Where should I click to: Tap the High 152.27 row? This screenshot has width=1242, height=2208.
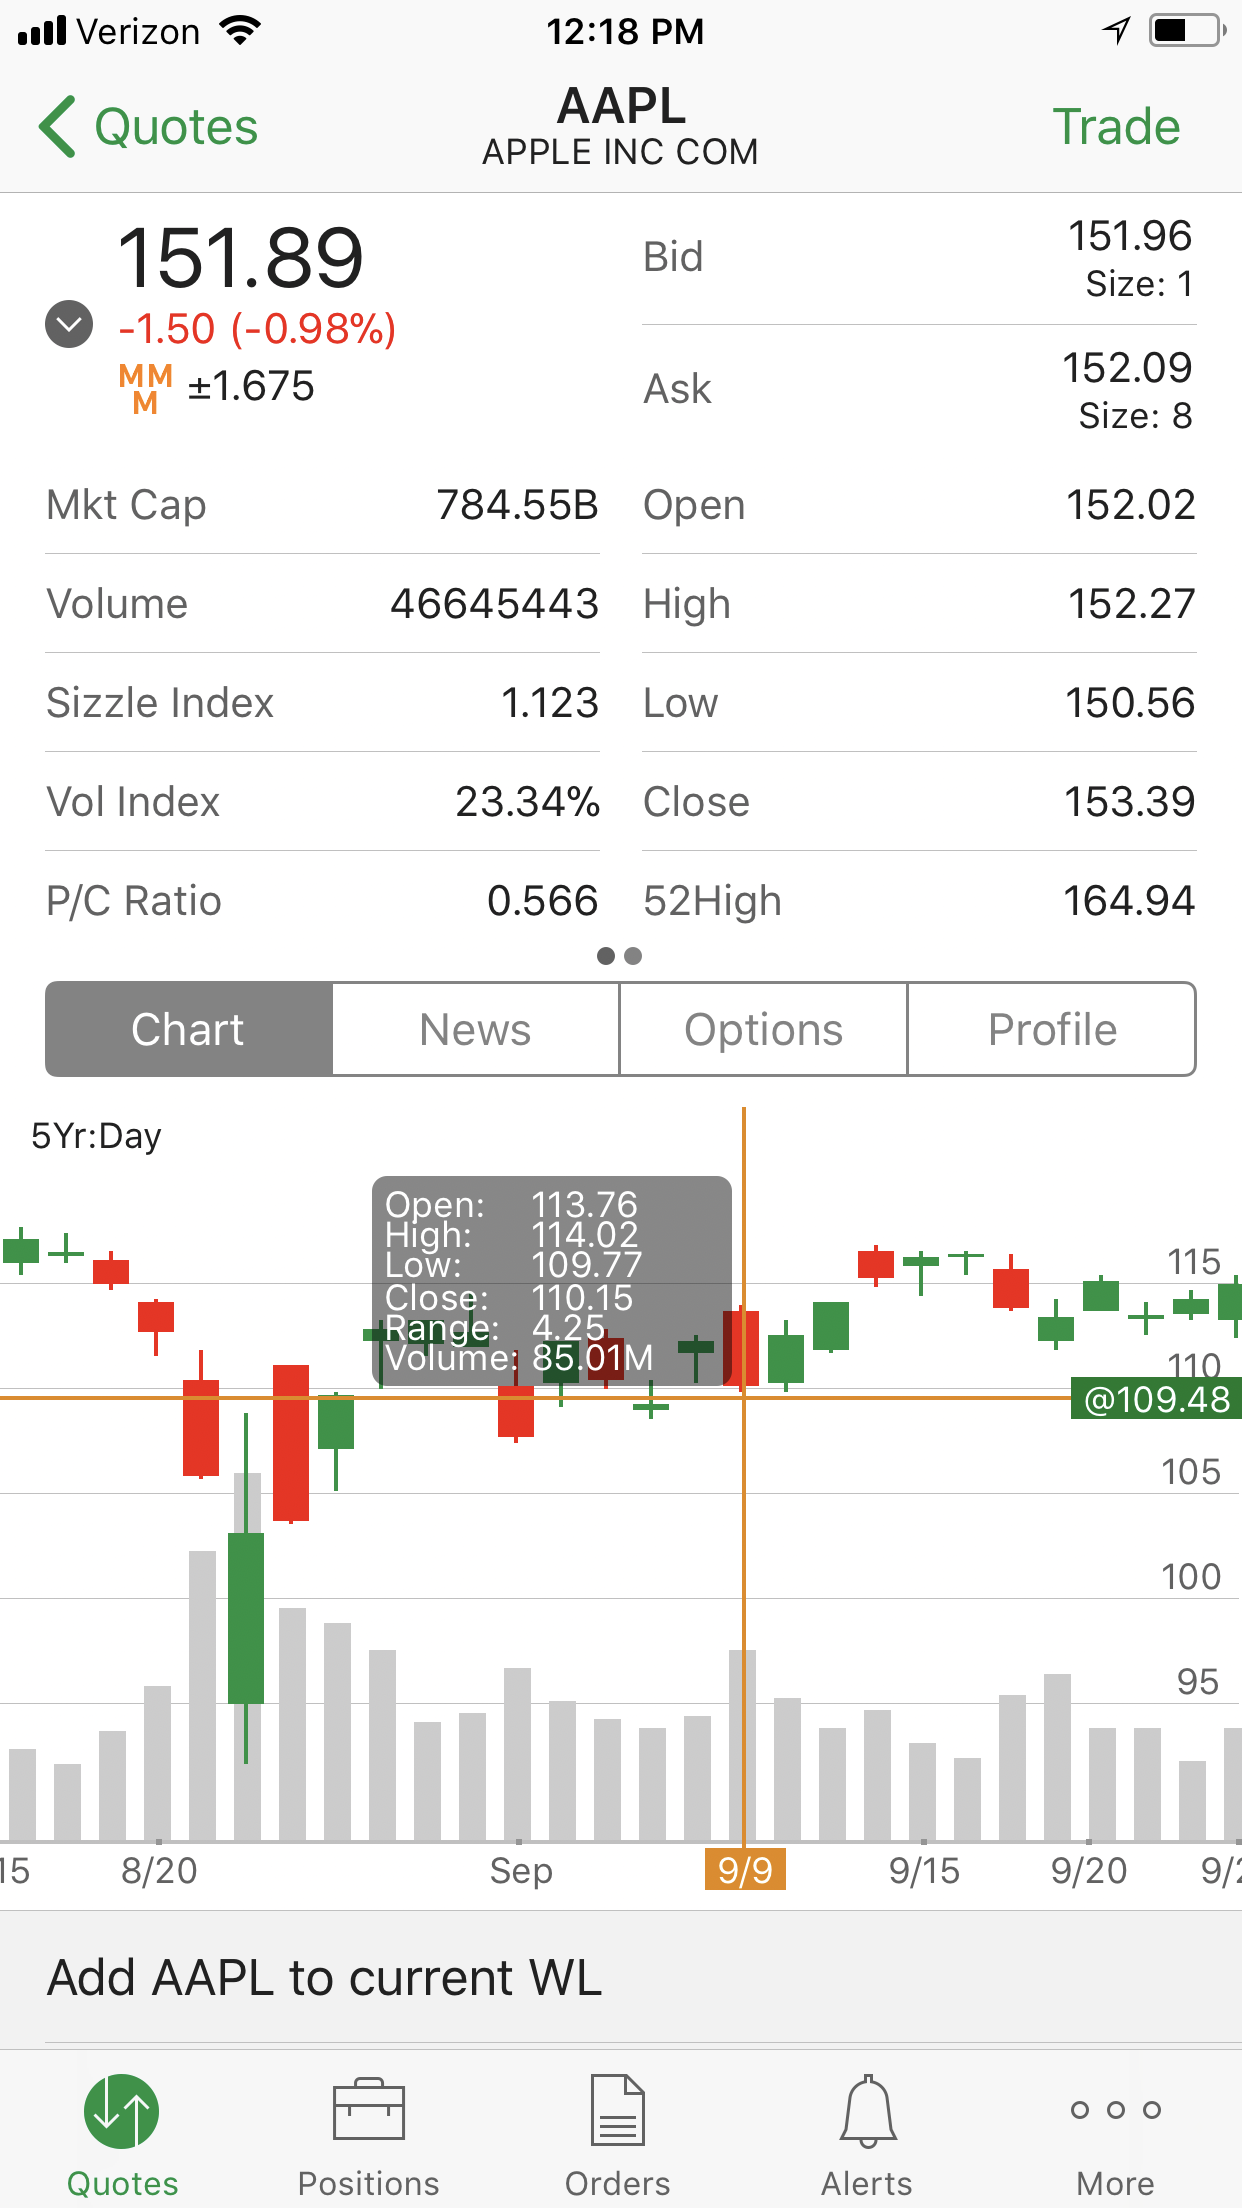919,604
